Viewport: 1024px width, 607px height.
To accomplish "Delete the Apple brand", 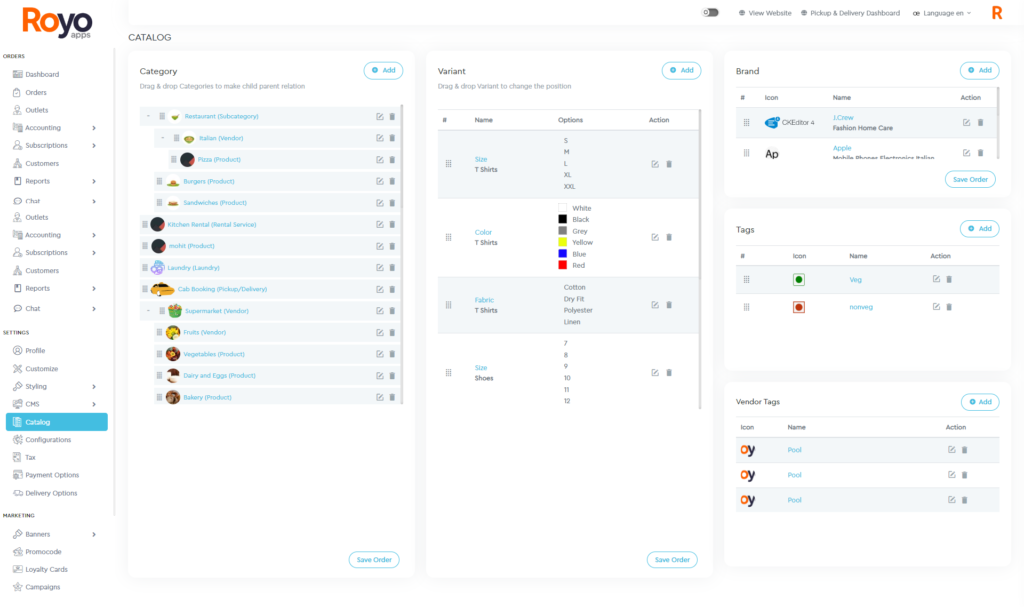I will coord(980,153).
